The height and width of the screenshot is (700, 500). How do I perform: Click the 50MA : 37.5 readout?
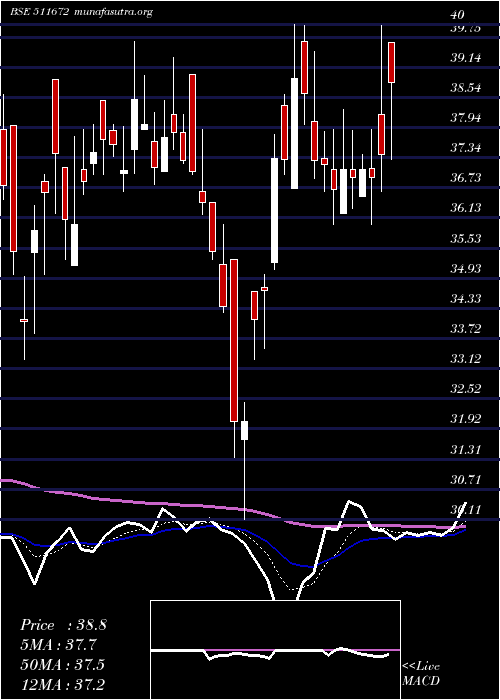[x=63, y=664]
